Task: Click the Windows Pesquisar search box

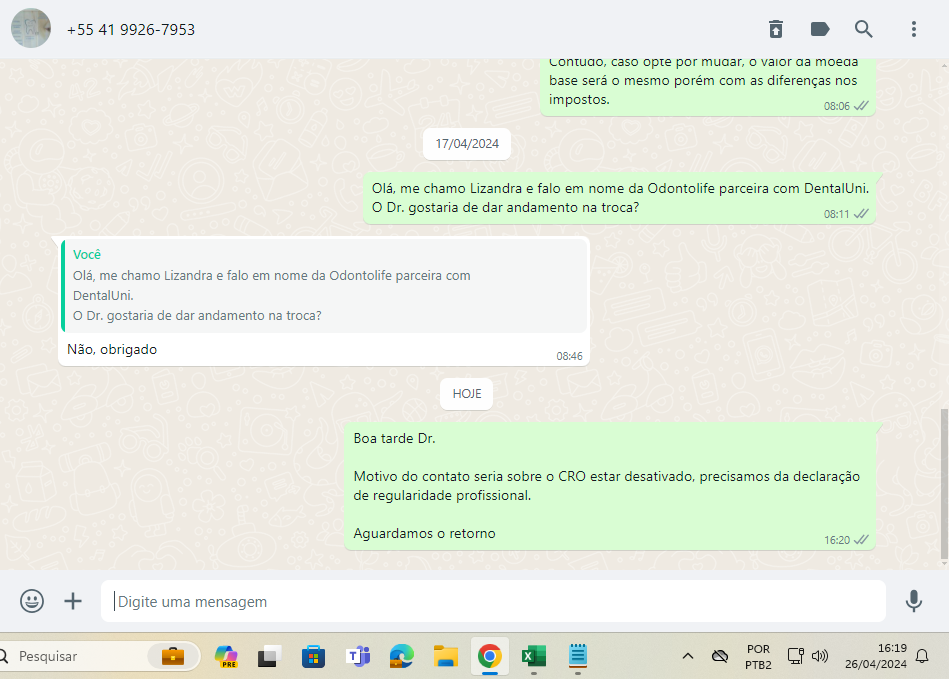Action: pos(100,656)
